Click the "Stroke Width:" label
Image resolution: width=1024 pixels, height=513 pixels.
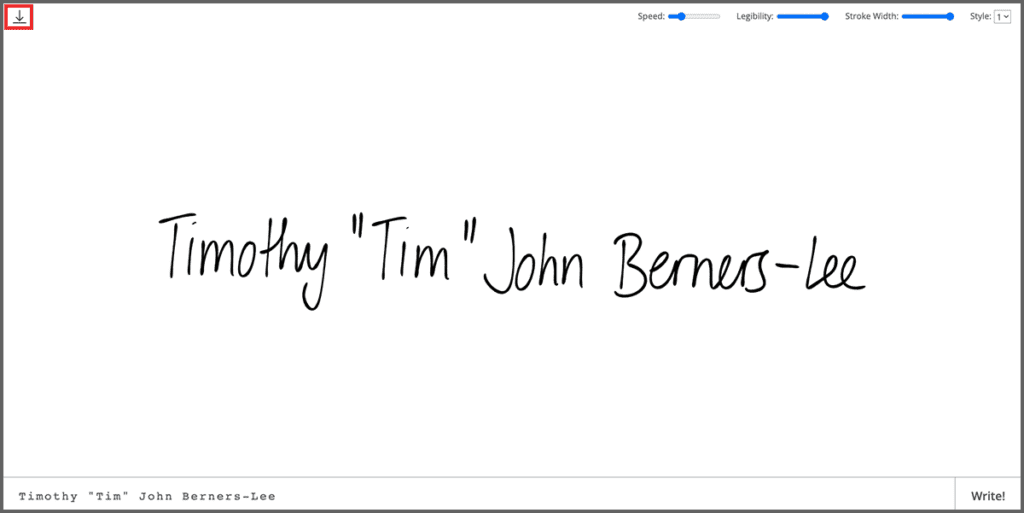[872, 17]
